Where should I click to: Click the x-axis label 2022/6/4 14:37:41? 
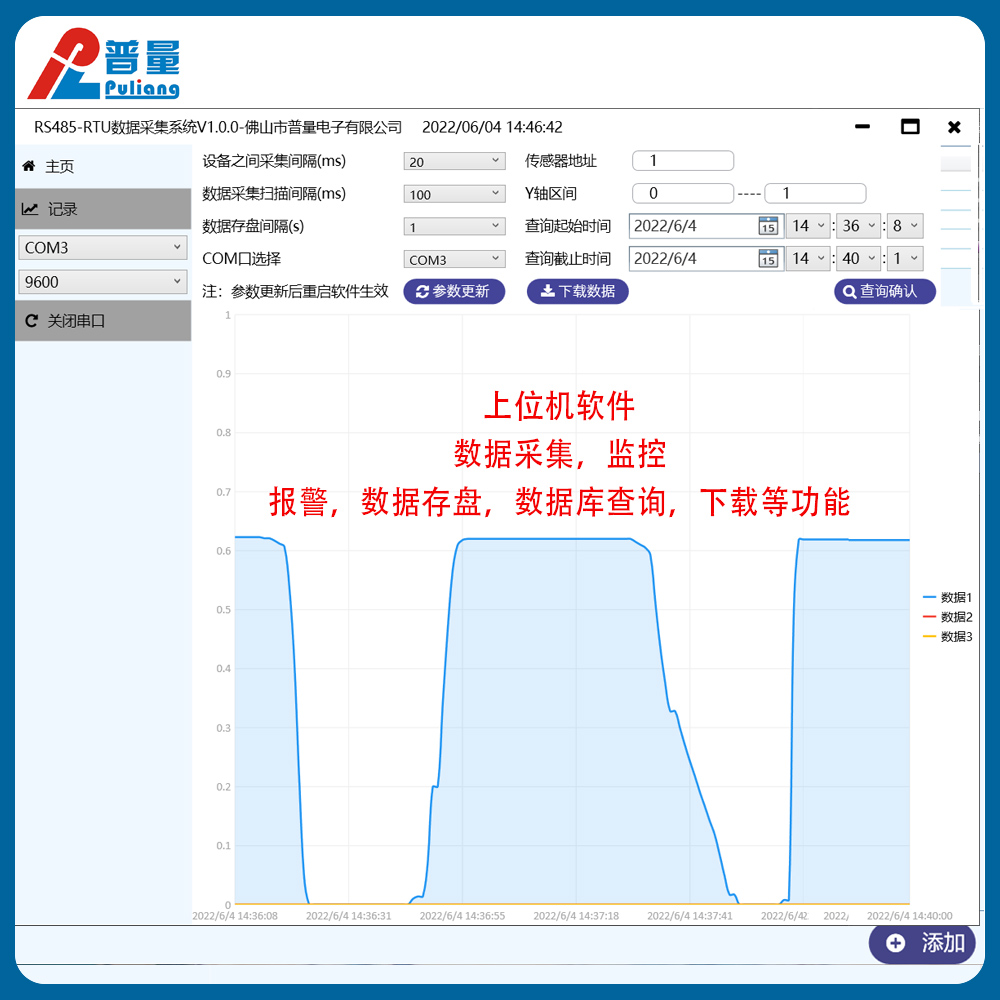(x=690, y=916)
